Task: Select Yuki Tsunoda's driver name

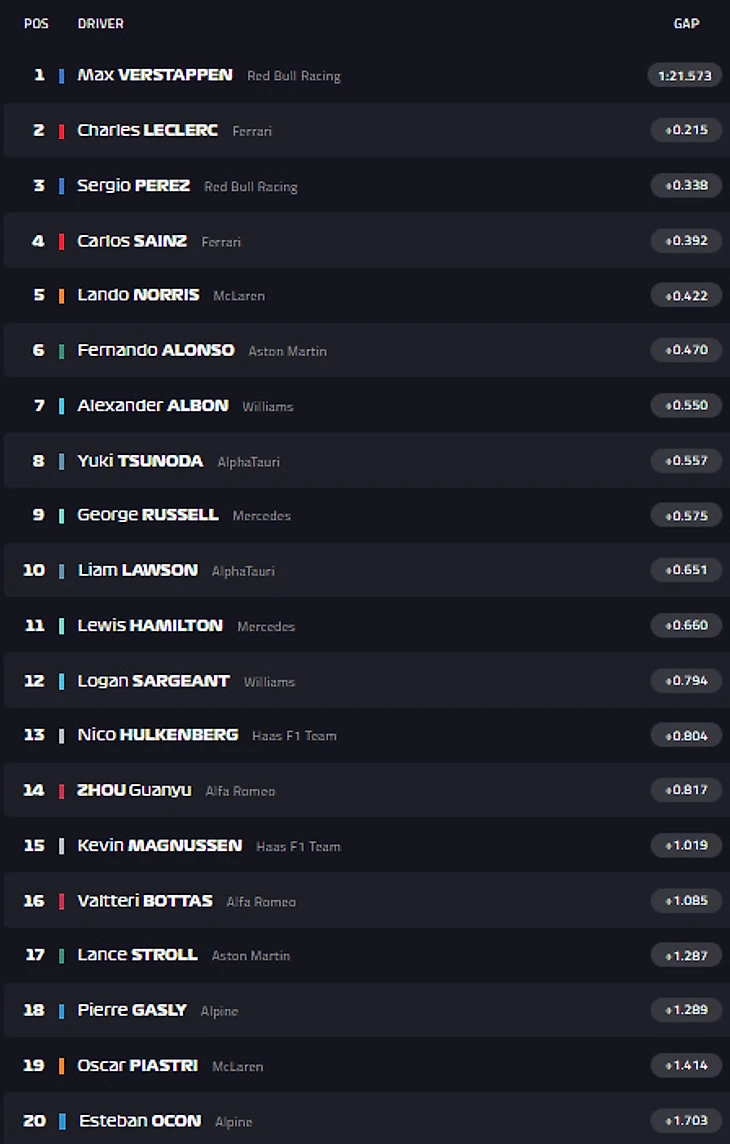Action: click(x=140, y=461)
